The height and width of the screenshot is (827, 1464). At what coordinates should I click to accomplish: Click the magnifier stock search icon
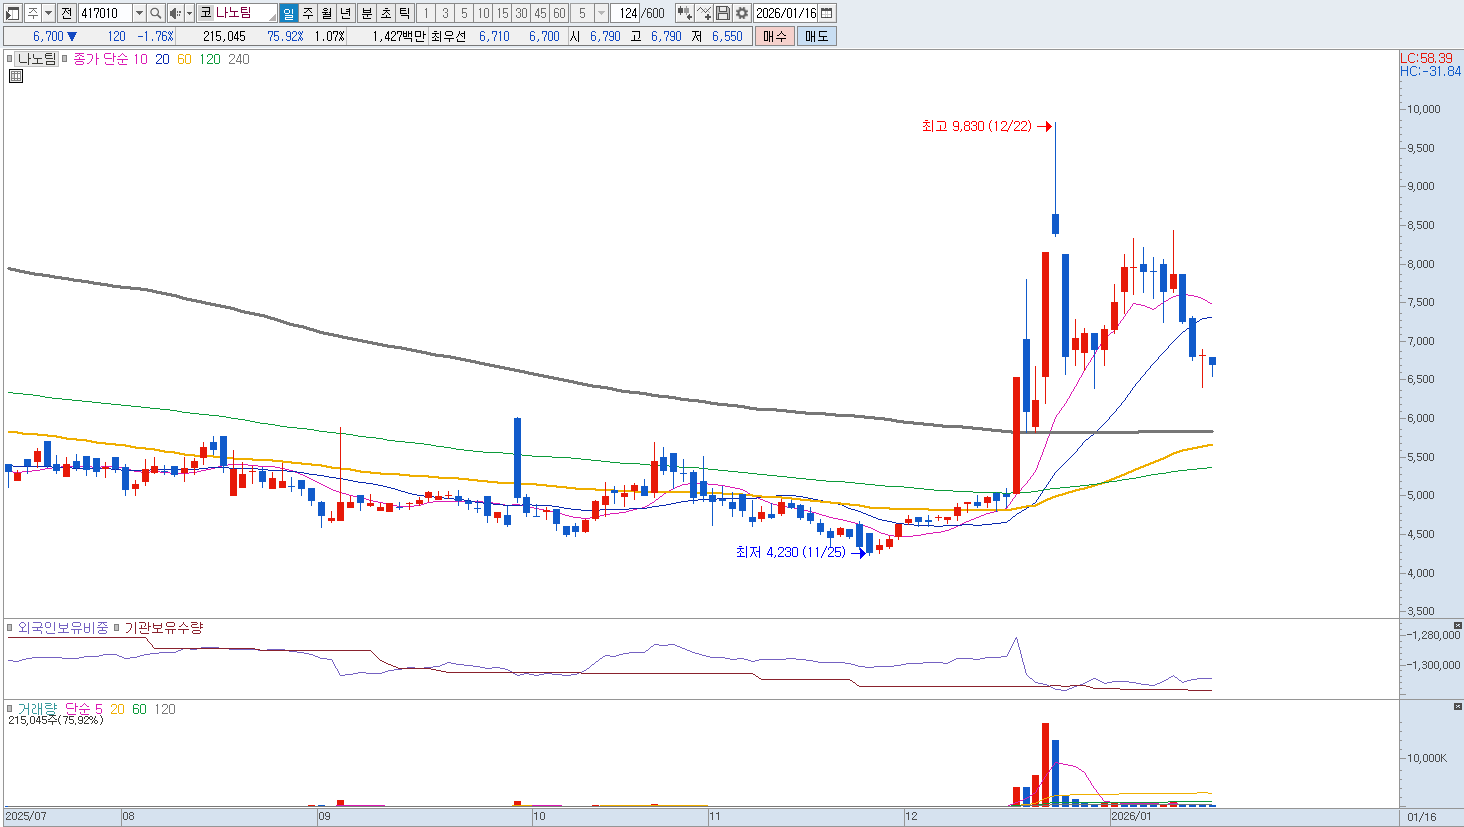point(156,13)
